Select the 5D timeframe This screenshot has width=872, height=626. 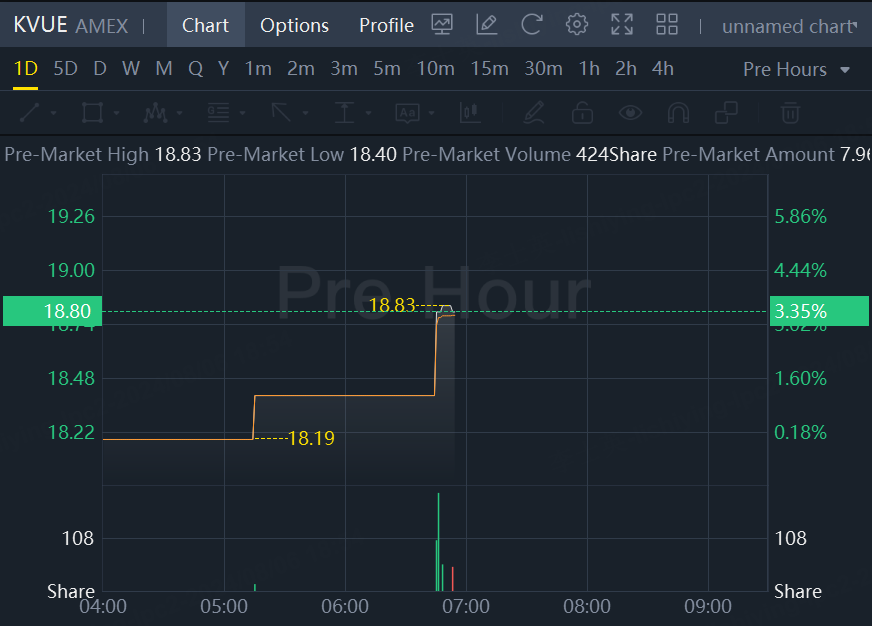pyautogui.click(x=65, y=68)
